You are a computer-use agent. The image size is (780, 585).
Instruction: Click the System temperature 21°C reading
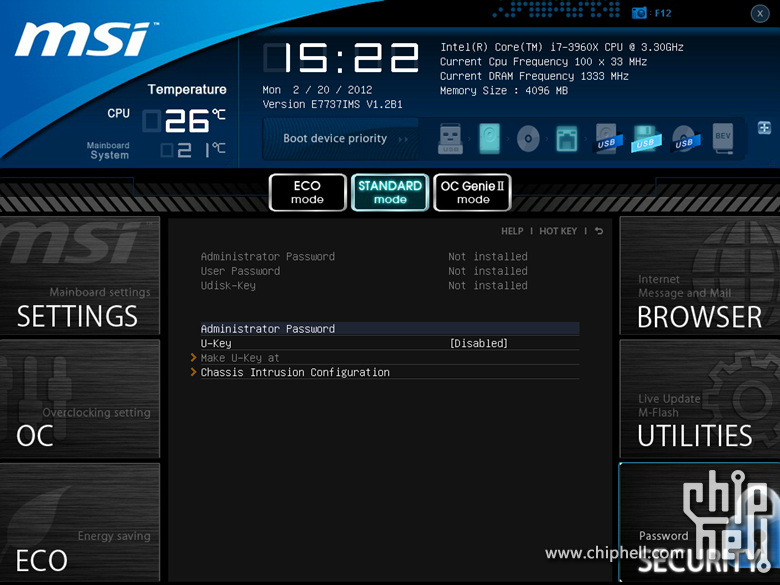tap(194, 150)
